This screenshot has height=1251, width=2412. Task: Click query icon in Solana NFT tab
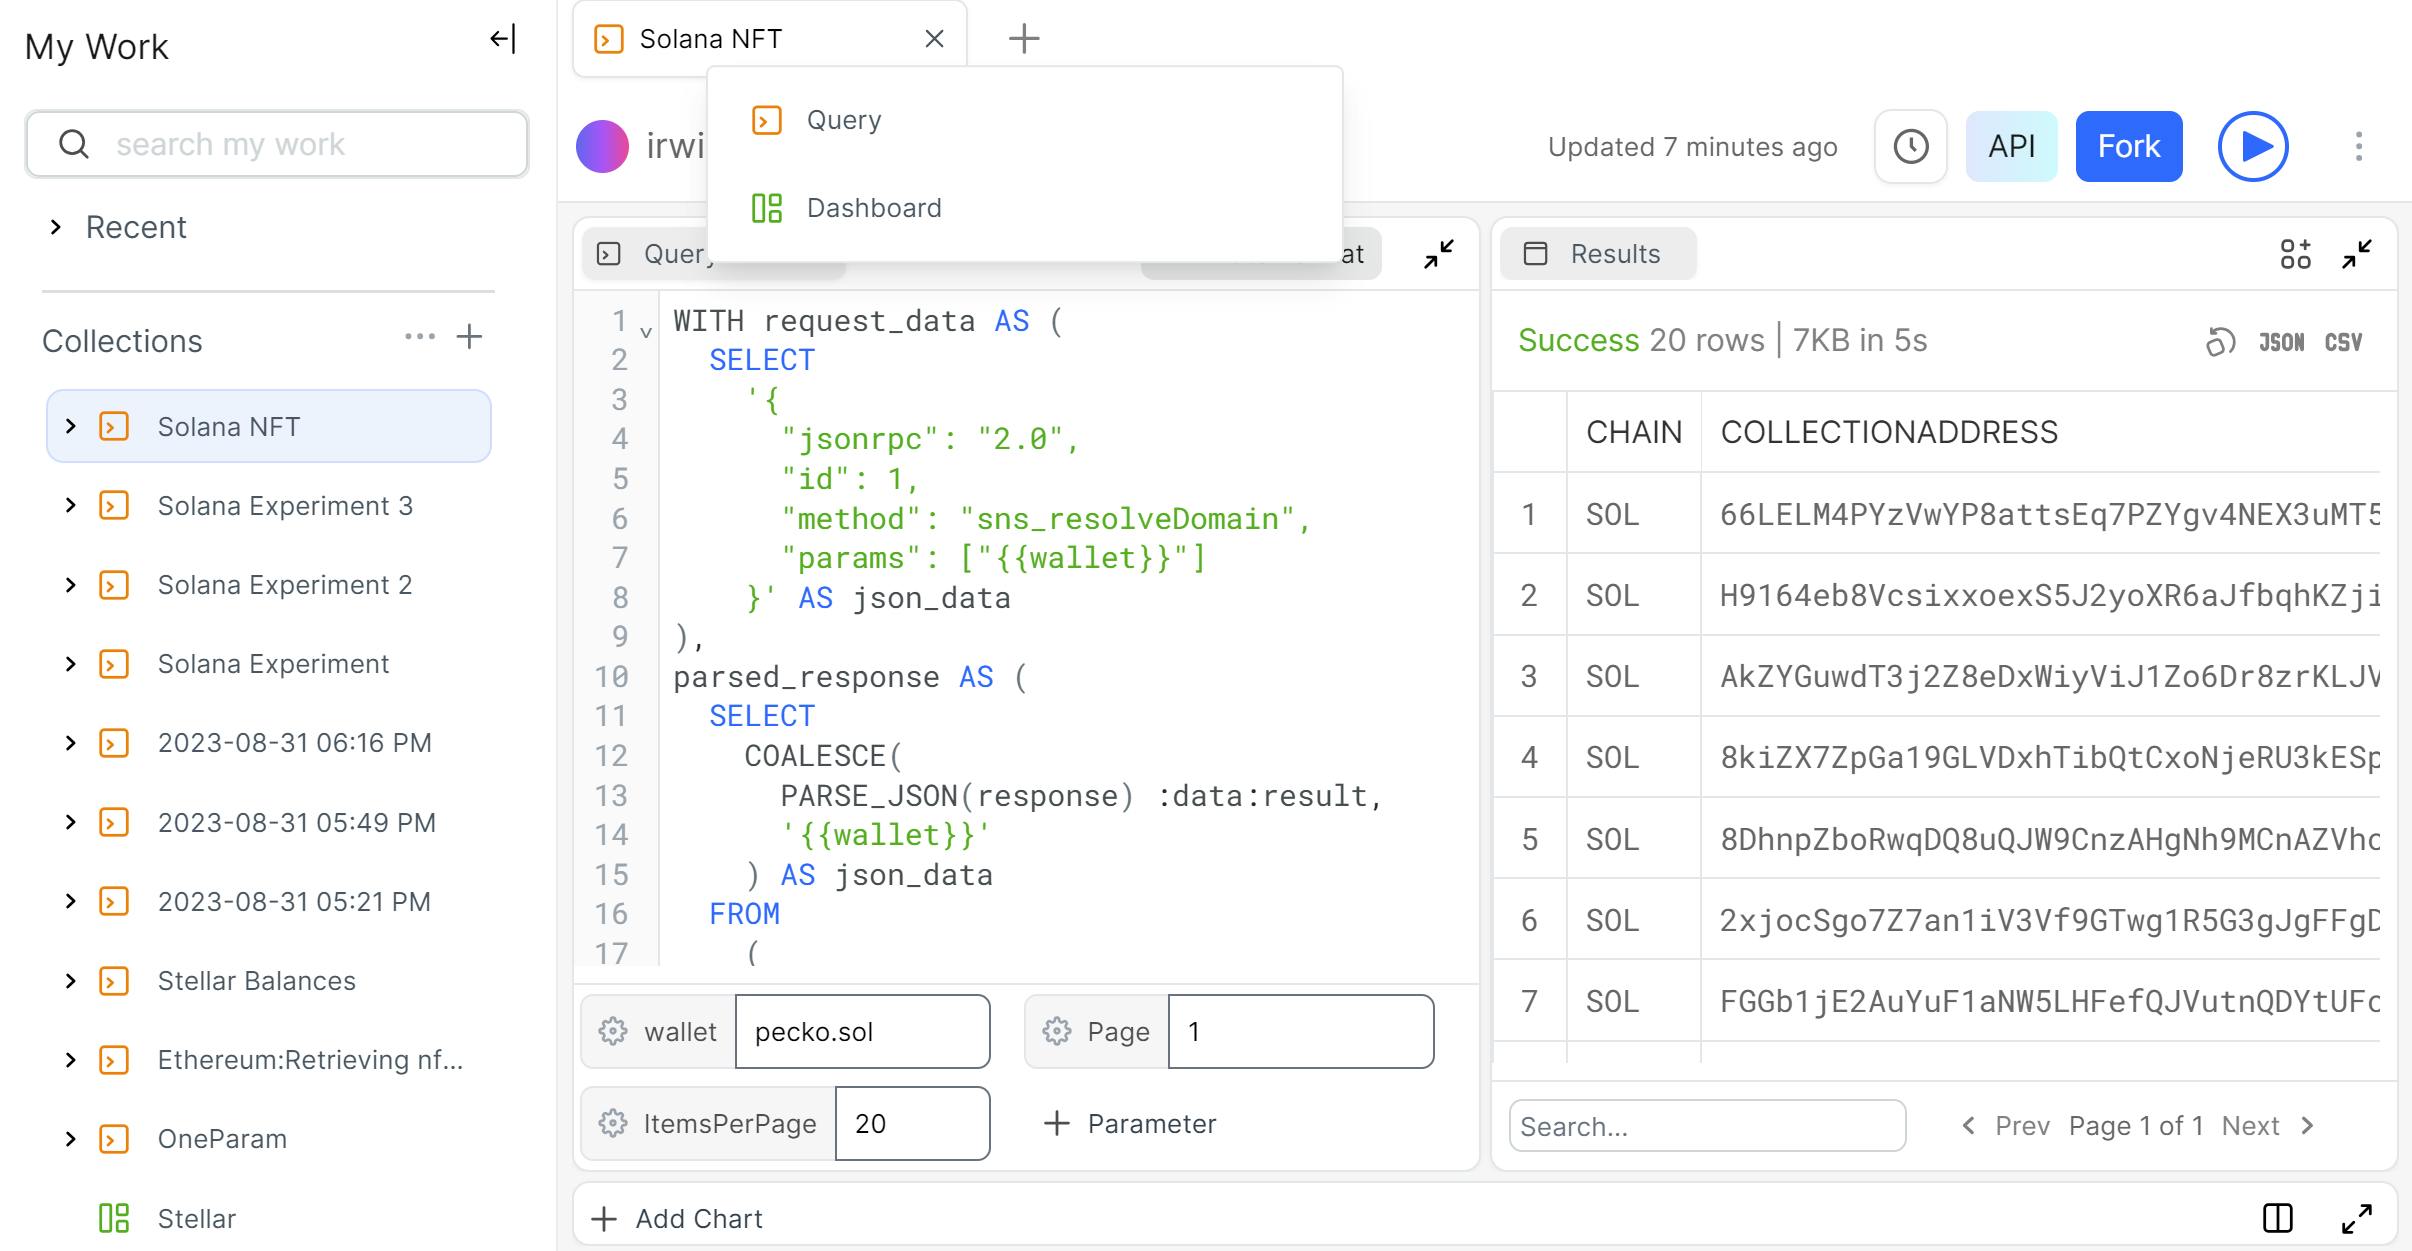click(608, 39)
